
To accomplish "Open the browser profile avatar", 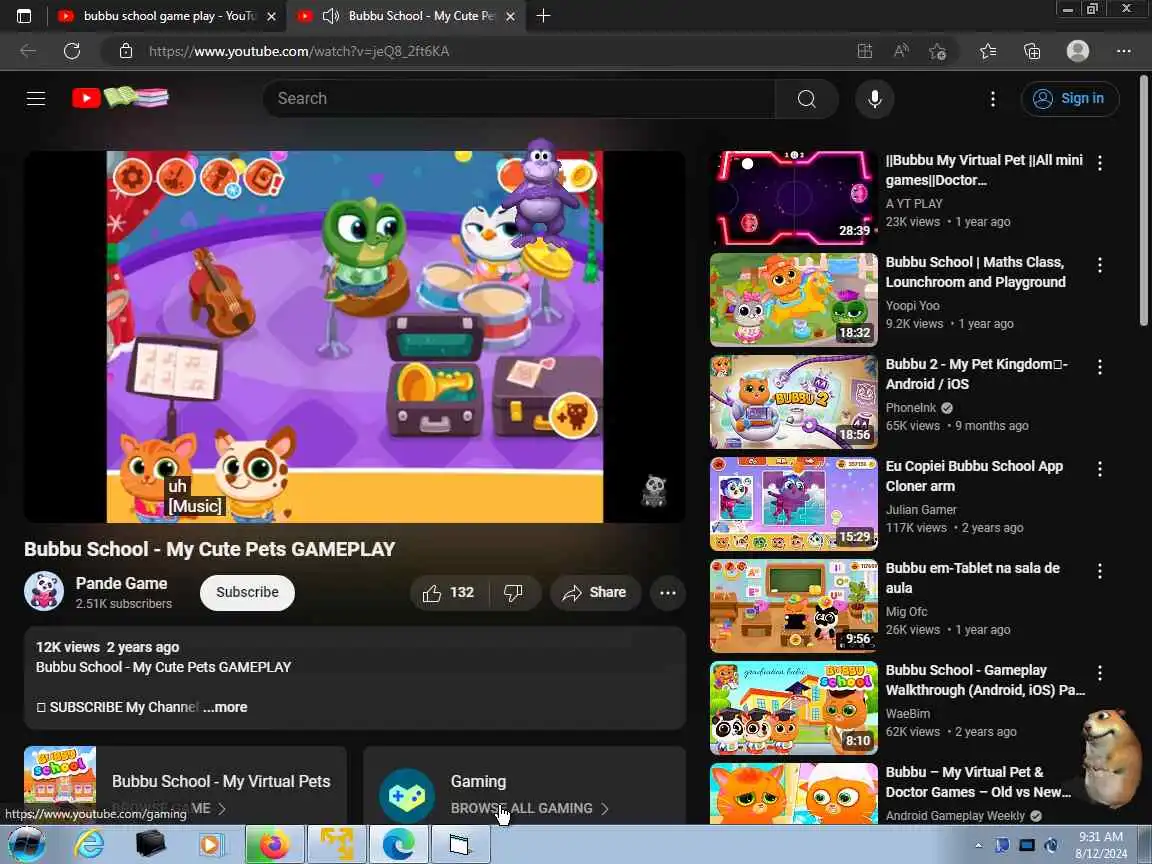I will pyautogui.click(x=1078, y=51).
